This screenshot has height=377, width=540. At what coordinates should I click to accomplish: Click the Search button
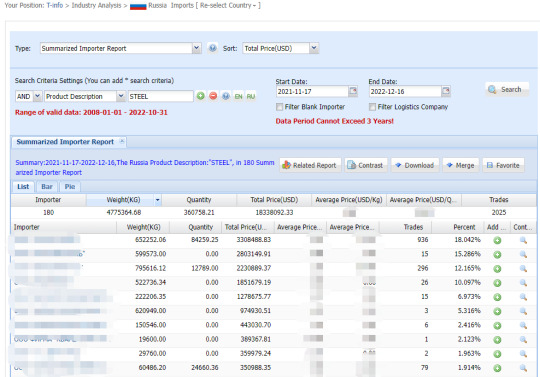pos(507,90)
